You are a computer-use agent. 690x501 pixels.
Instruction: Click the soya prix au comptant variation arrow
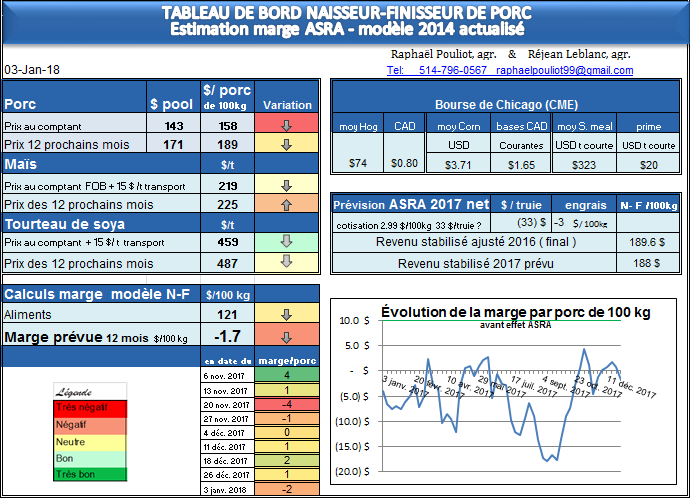(x=286, y=242)
